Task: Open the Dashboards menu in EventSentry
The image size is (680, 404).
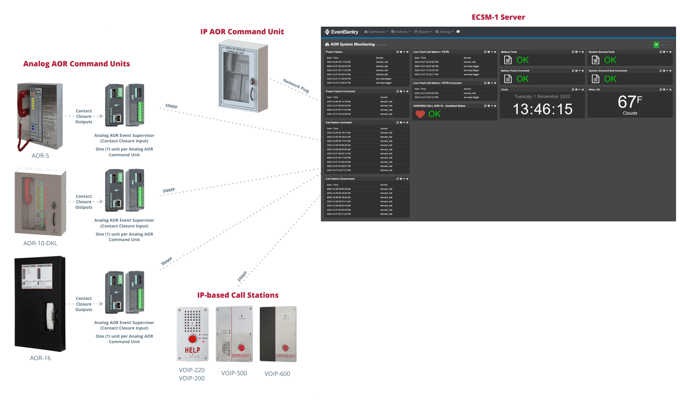Action: click(x=376, y=32)
